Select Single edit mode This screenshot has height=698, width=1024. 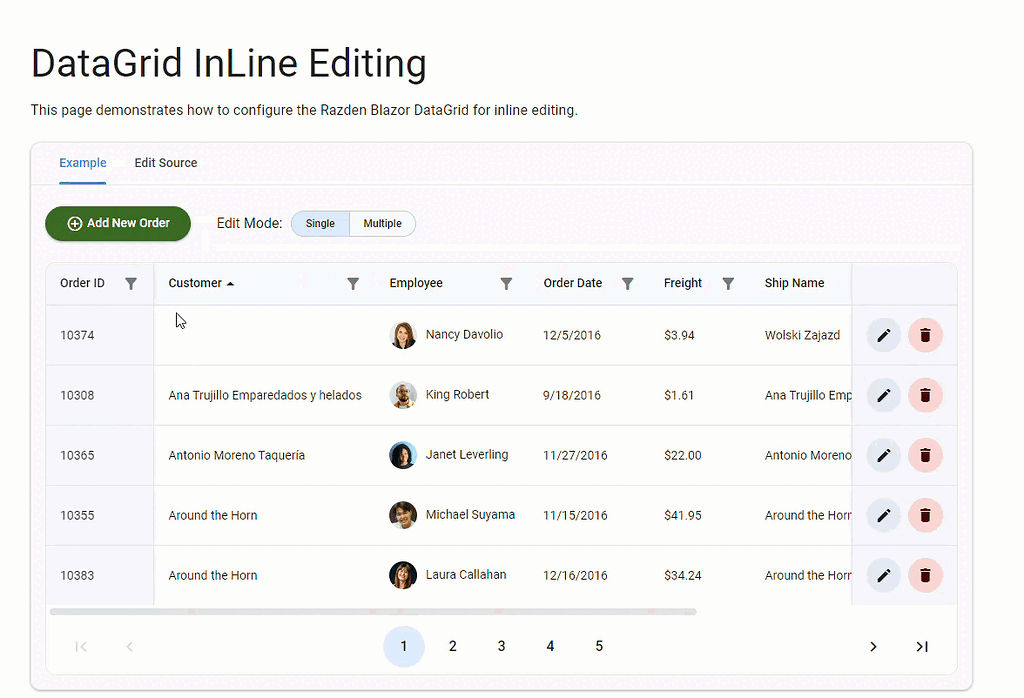coord(320,223)
